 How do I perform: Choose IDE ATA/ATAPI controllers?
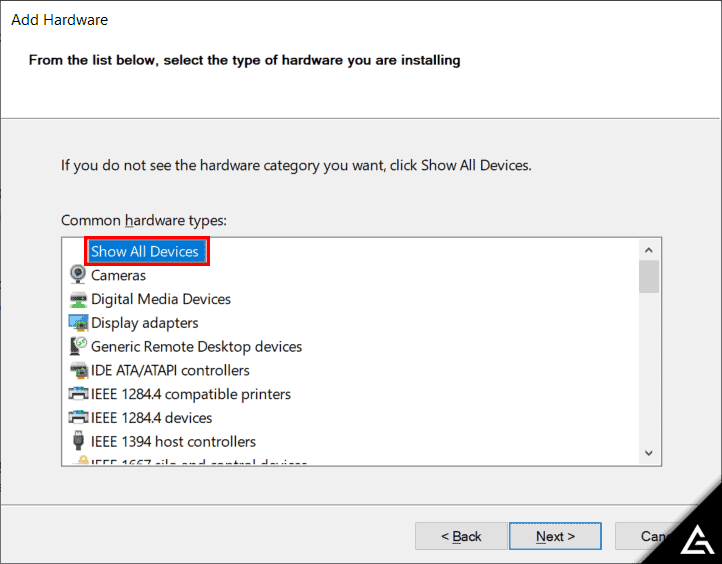170,370
